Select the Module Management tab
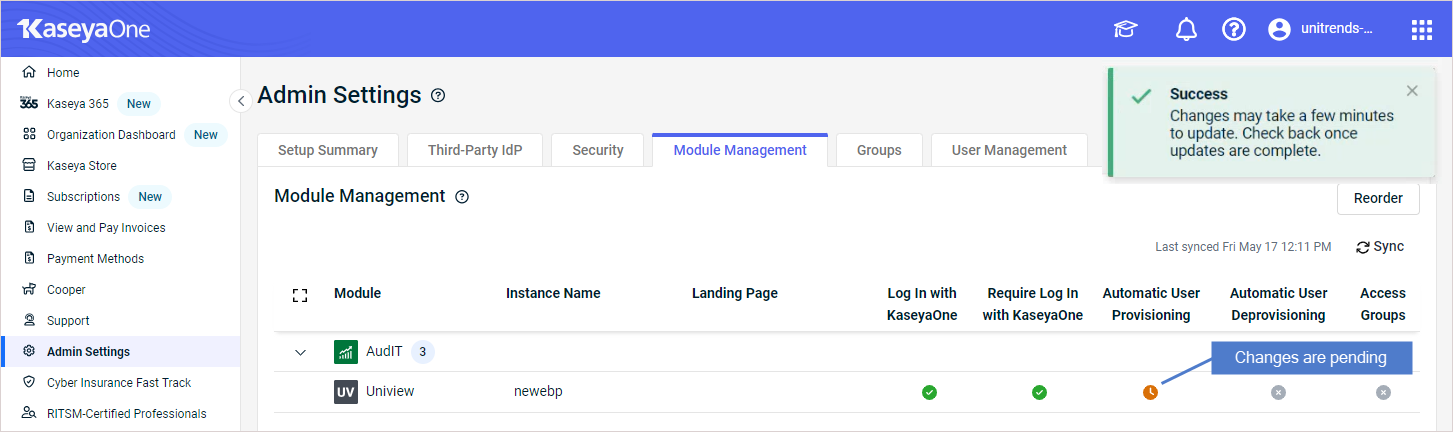 [740, 150]
